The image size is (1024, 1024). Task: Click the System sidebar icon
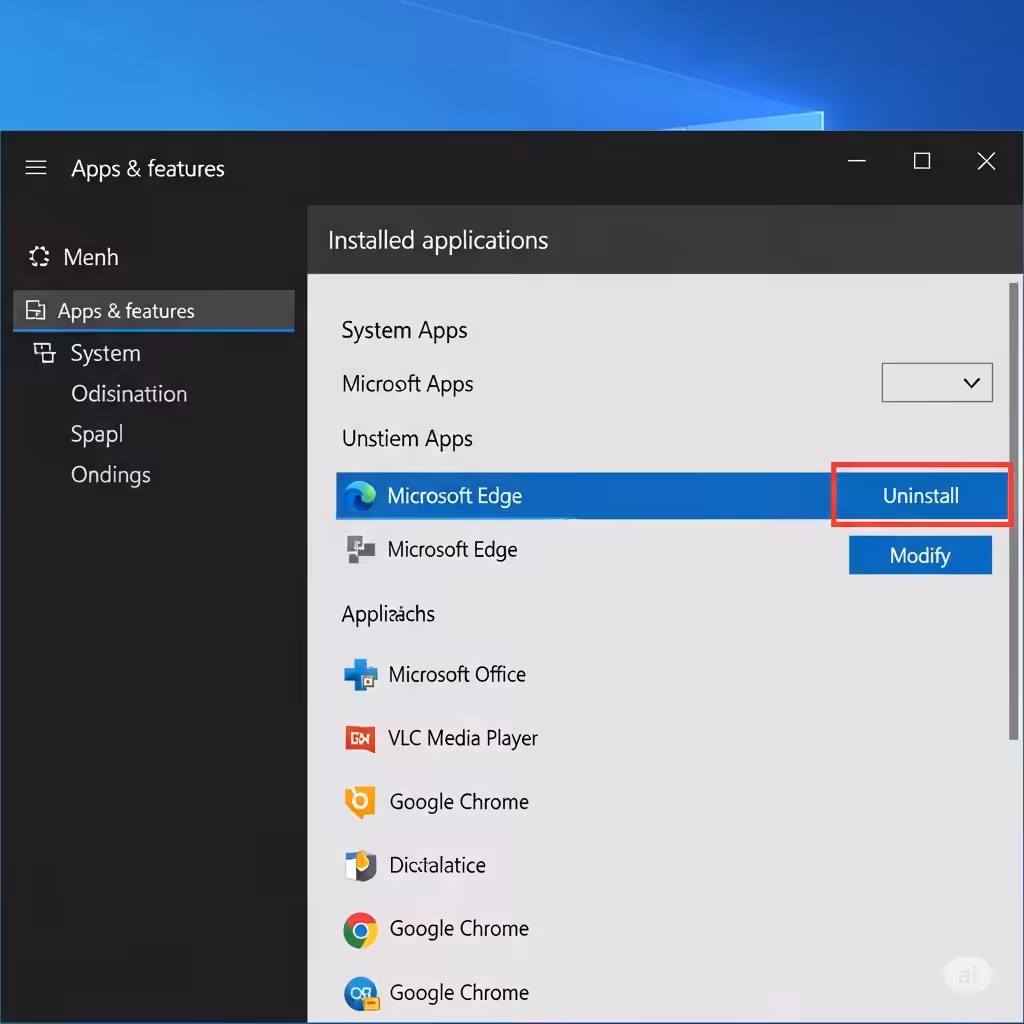point(44,353)
